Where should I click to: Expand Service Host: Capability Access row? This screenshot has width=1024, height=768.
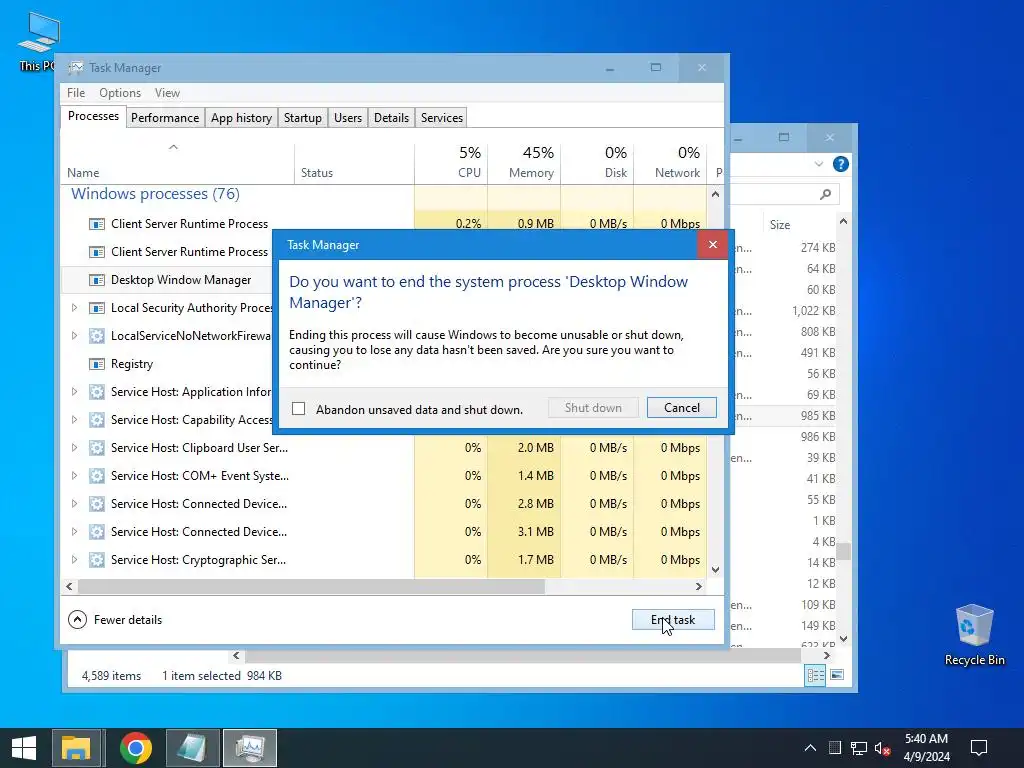click(74, 419)
